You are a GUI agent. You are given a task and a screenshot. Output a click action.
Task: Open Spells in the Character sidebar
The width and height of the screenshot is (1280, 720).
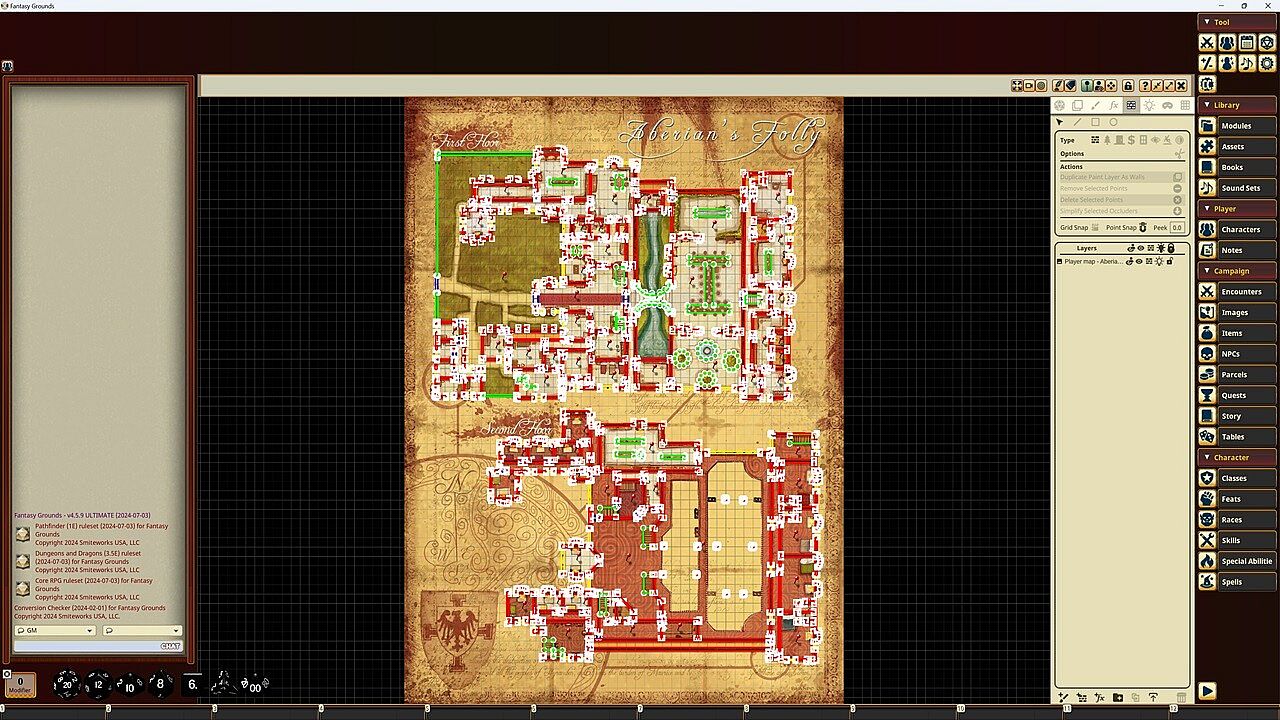pyautogui.click(x=1237, y=582)
